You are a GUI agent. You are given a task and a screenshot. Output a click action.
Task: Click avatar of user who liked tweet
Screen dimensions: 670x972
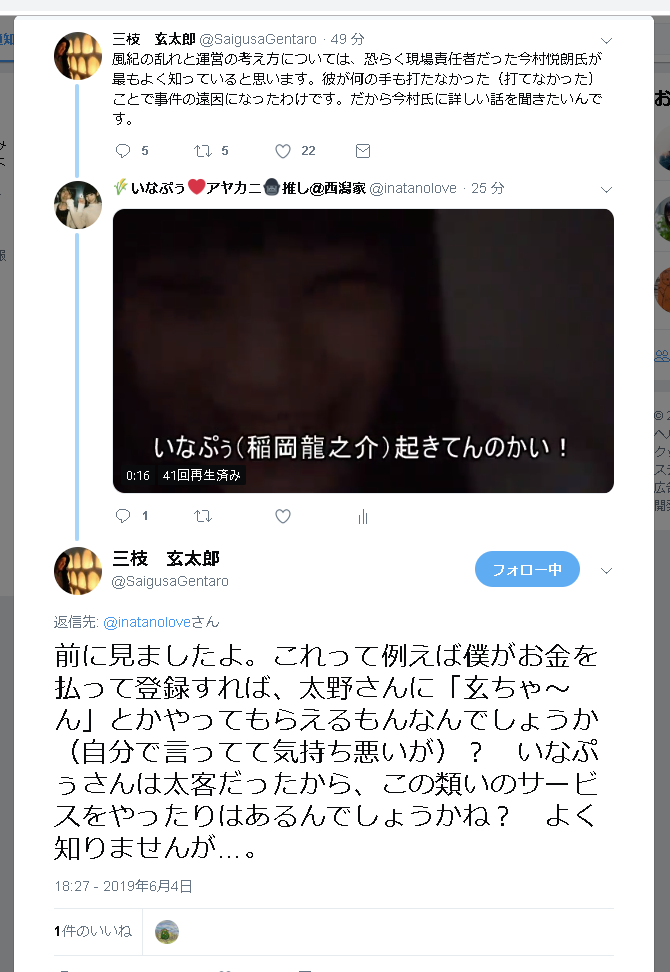pos(167,932)
